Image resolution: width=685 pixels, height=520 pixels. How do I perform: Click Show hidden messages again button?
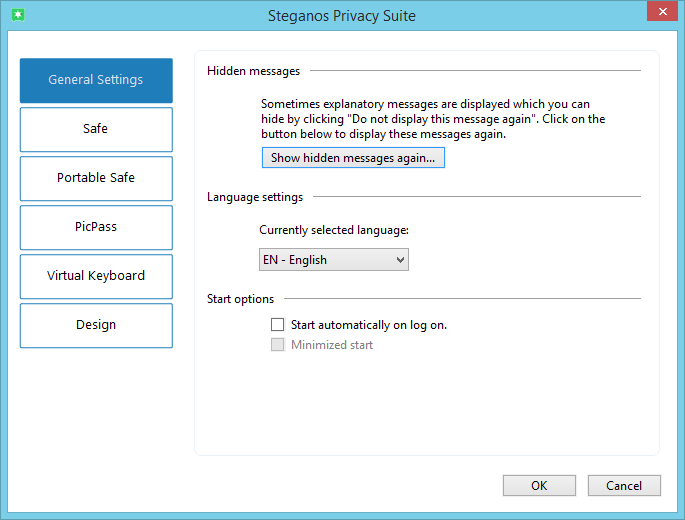(352, 158)
